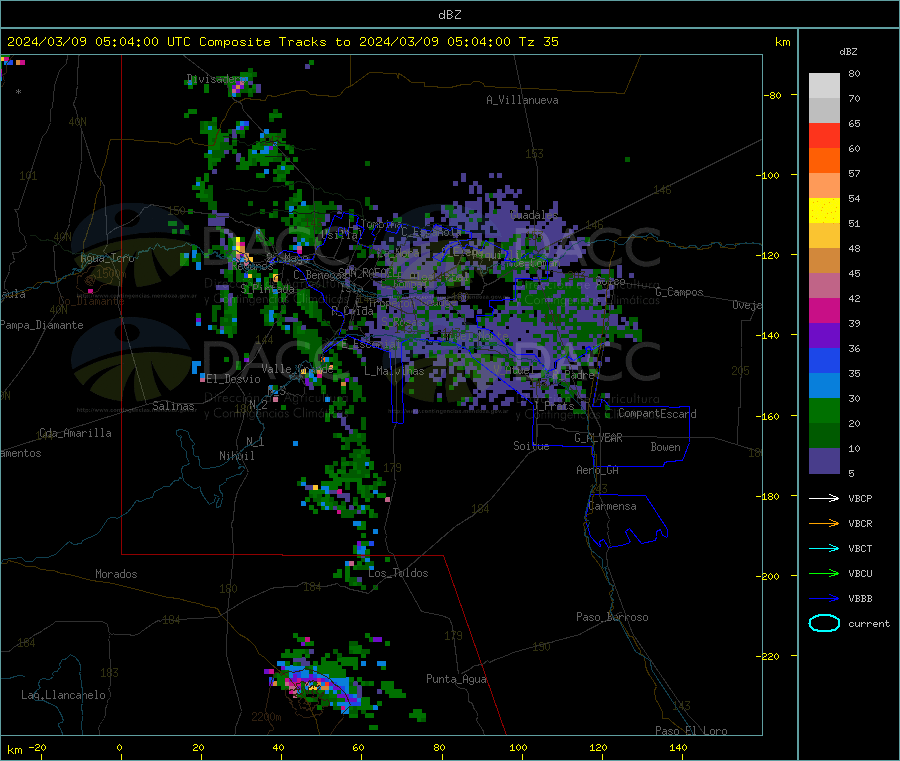Click the CompantEscard map label
This screenshot has height=761, width=900.
(657, 414)
